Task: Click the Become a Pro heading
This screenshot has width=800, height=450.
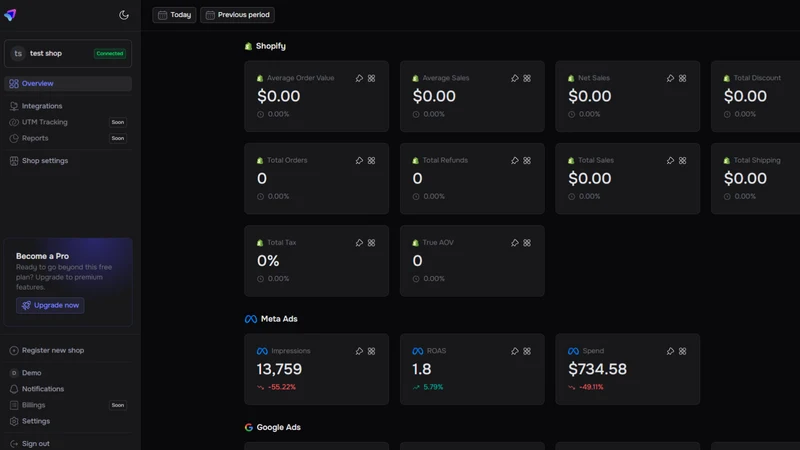Action: click(x=42, y=256)
